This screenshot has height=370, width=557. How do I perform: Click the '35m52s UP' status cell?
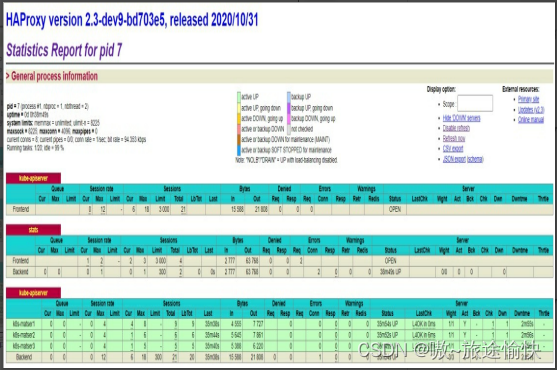pos(387,335)
